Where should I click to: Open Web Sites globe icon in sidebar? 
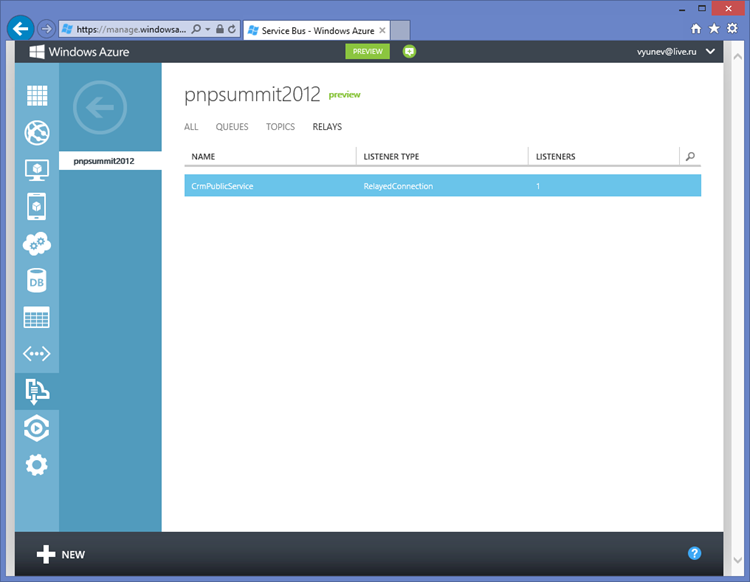(37, 132)
